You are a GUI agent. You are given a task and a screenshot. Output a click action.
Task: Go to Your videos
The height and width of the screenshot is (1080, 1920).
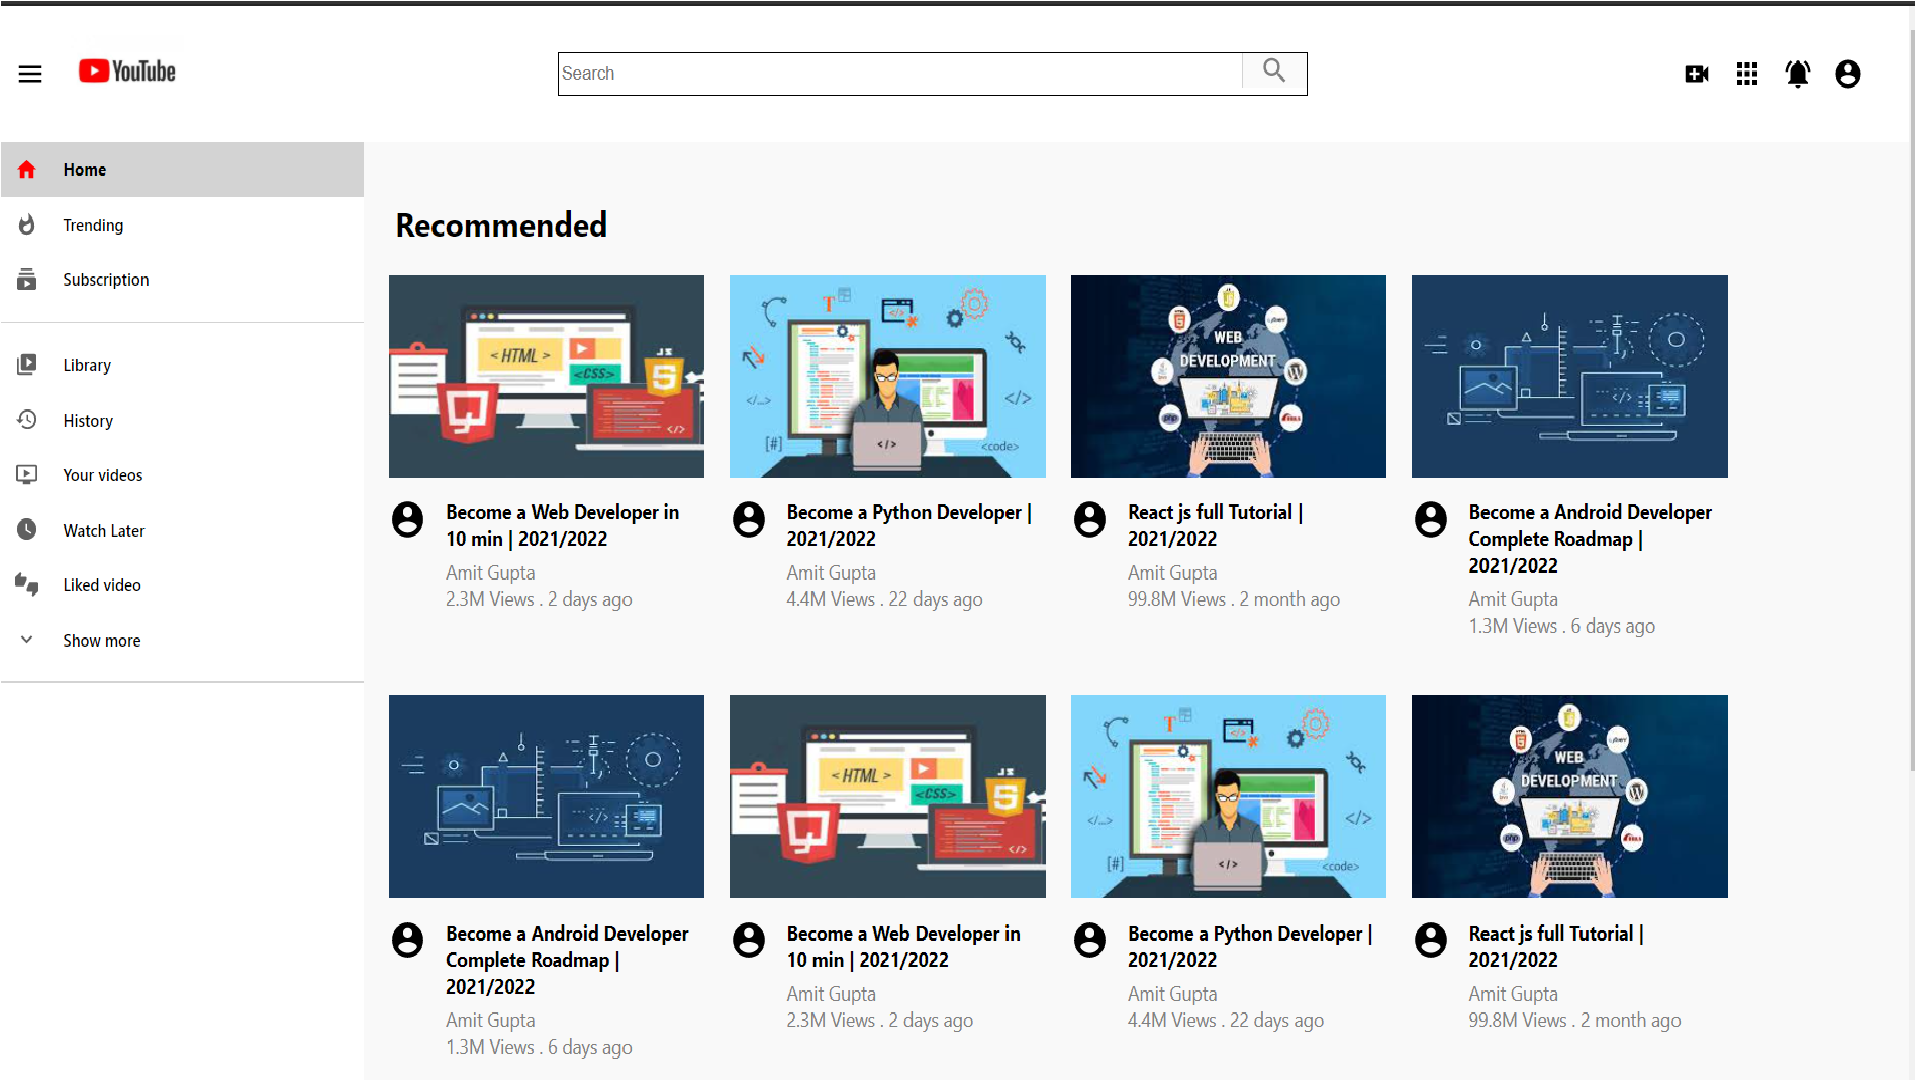[103, 476]
